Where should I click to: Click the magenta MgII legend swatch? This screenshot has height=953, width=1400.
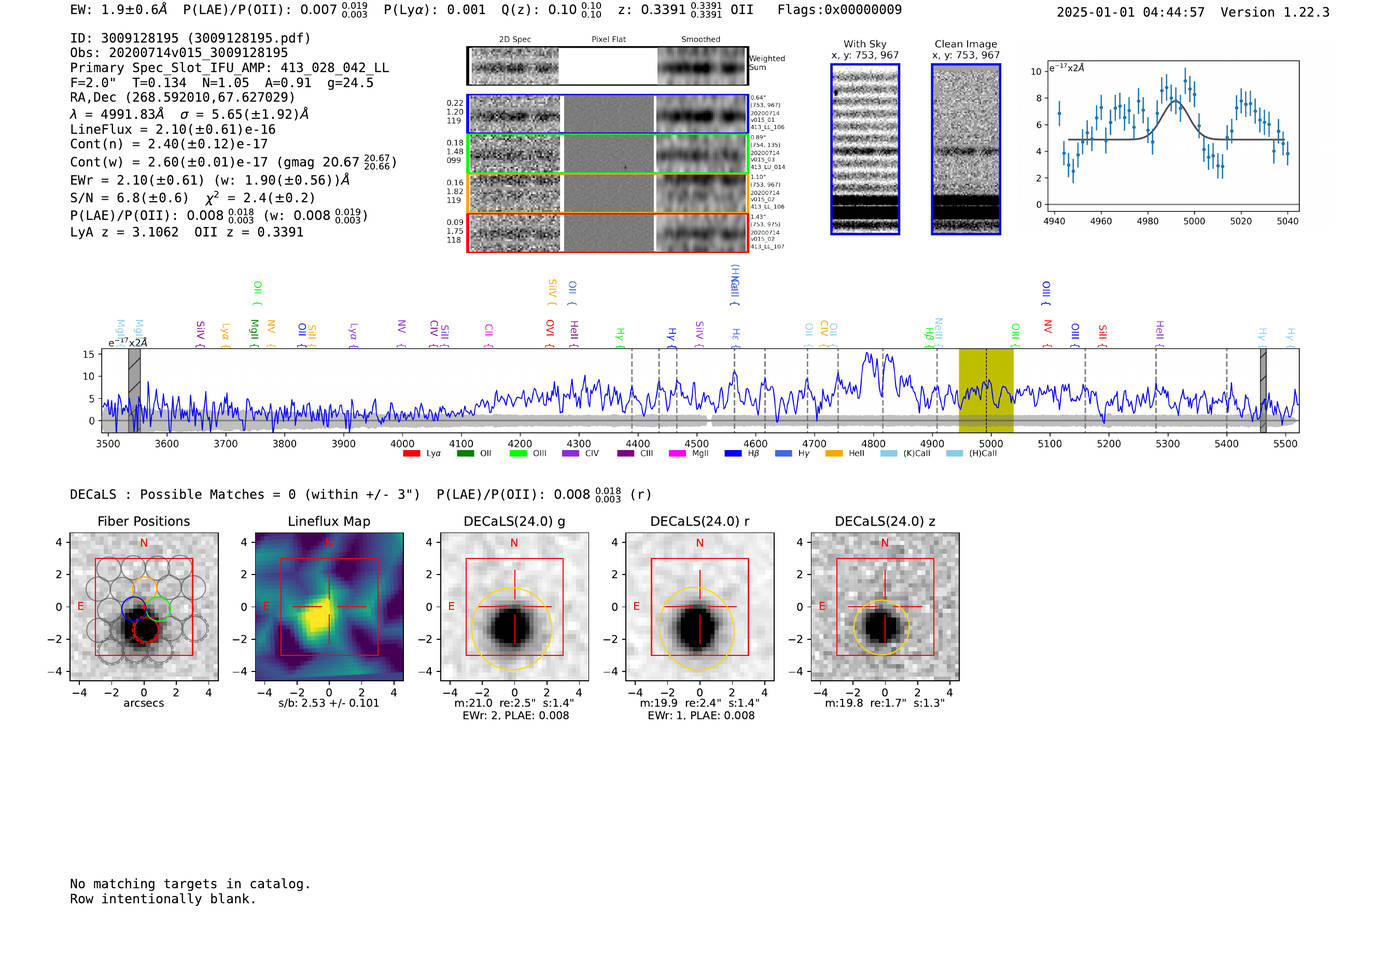pos(677,454)
